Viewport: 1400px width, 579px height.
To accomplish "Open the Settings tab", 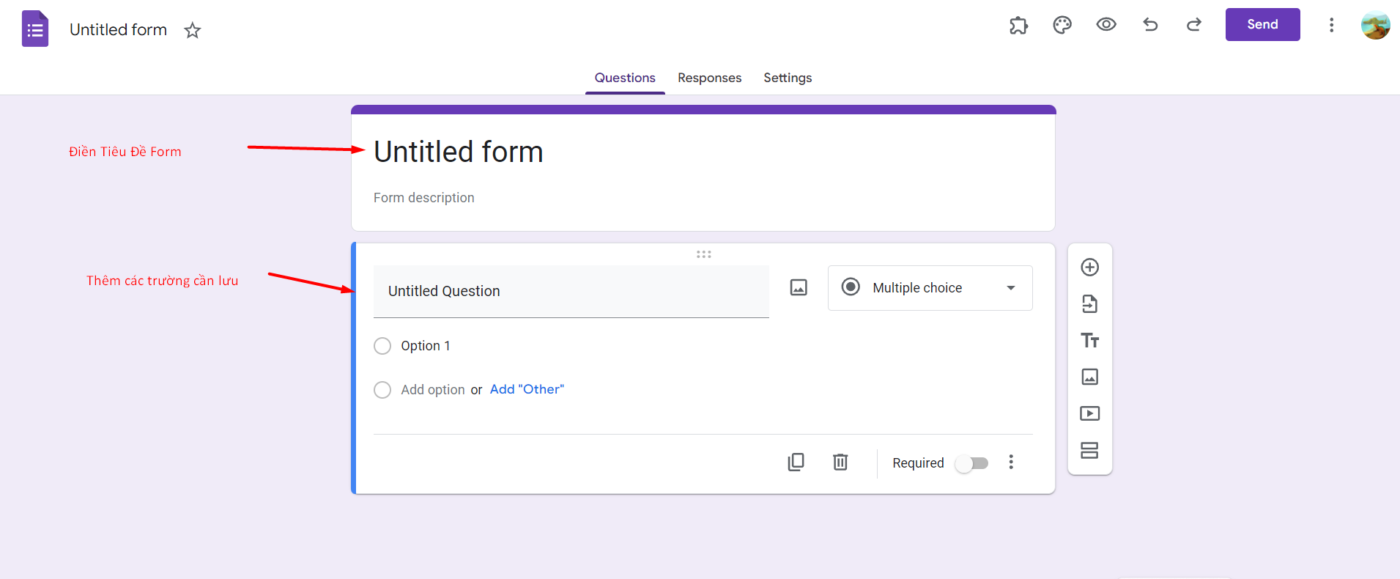I will click(x=787, y=77).
